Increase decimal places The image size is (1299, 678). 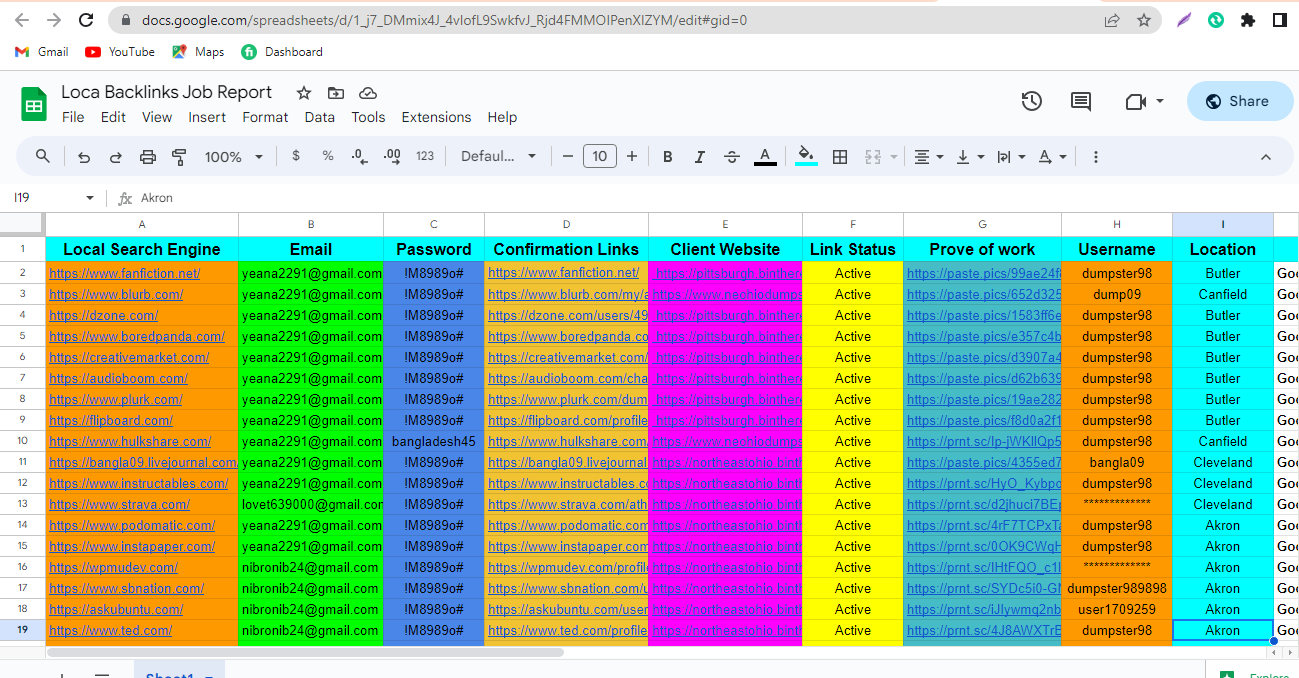pyautogui.click(x=392, y=156)
